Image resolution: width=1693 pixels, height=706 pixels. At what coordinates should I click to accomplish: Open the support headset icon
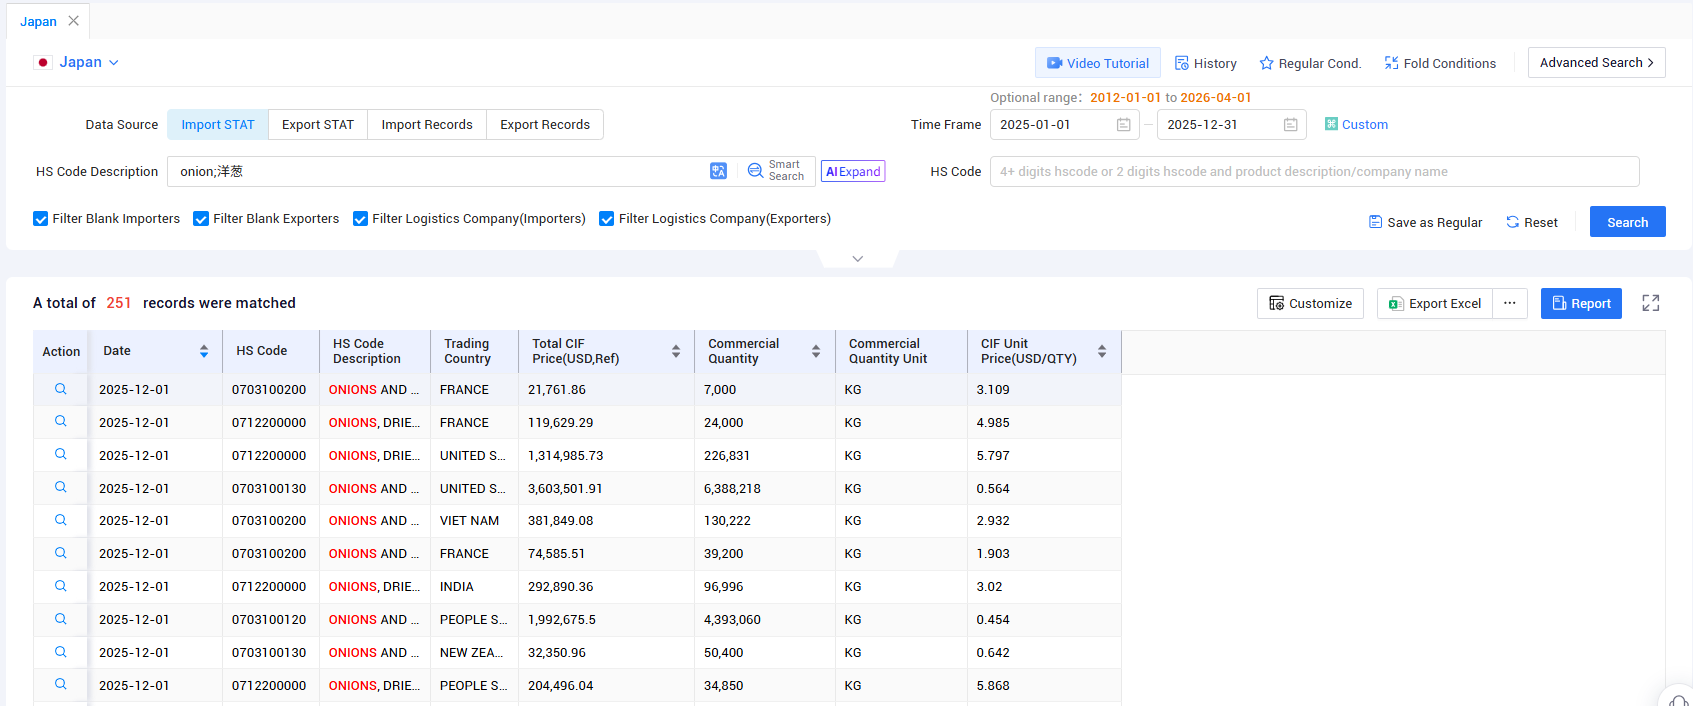pyautogui.click(x=1678, y=699)
